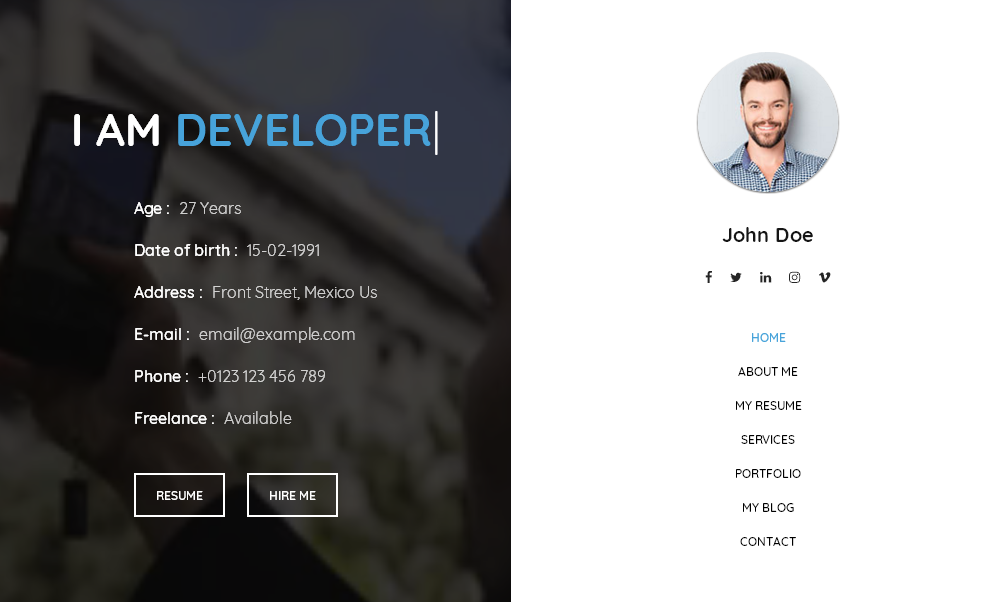Click the Twitter bird icon
Image resolution: width=1007 pixels, height=602 pixels.
point(736,278)
